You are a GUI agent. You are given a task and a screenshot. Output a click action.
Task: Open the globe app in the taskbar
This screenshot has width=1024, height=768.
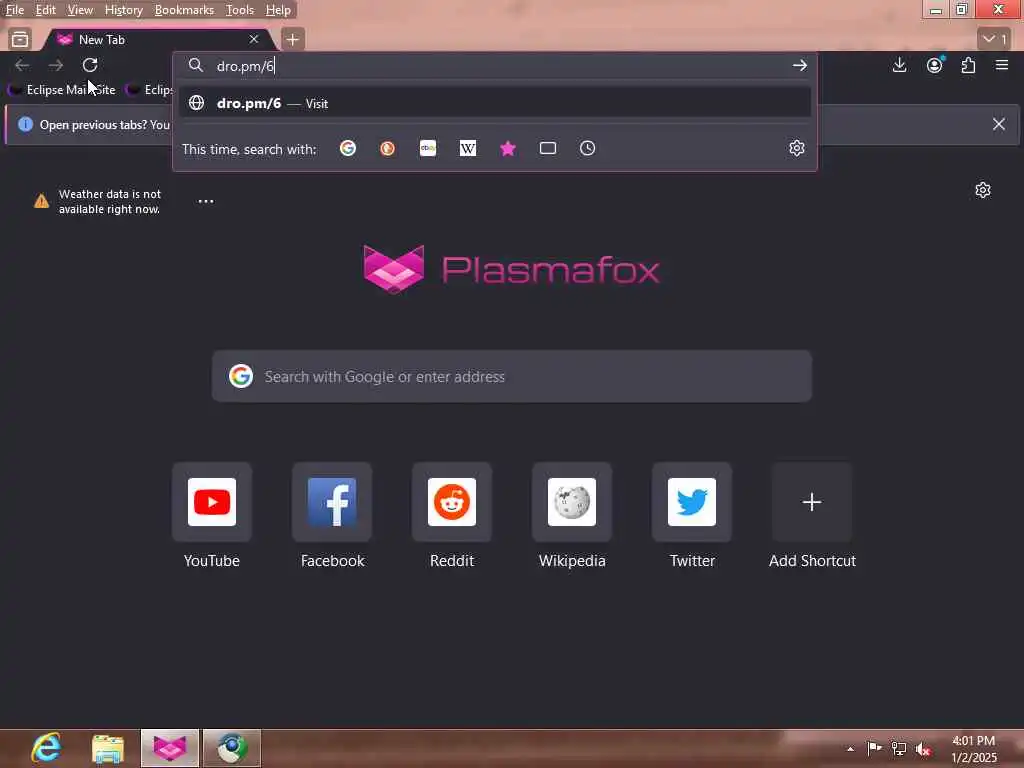232,748
